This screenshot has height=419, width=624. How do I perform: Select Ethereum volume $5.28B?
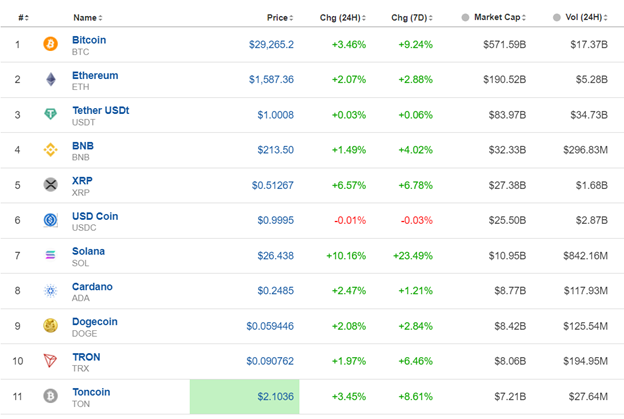pos(592,79)
